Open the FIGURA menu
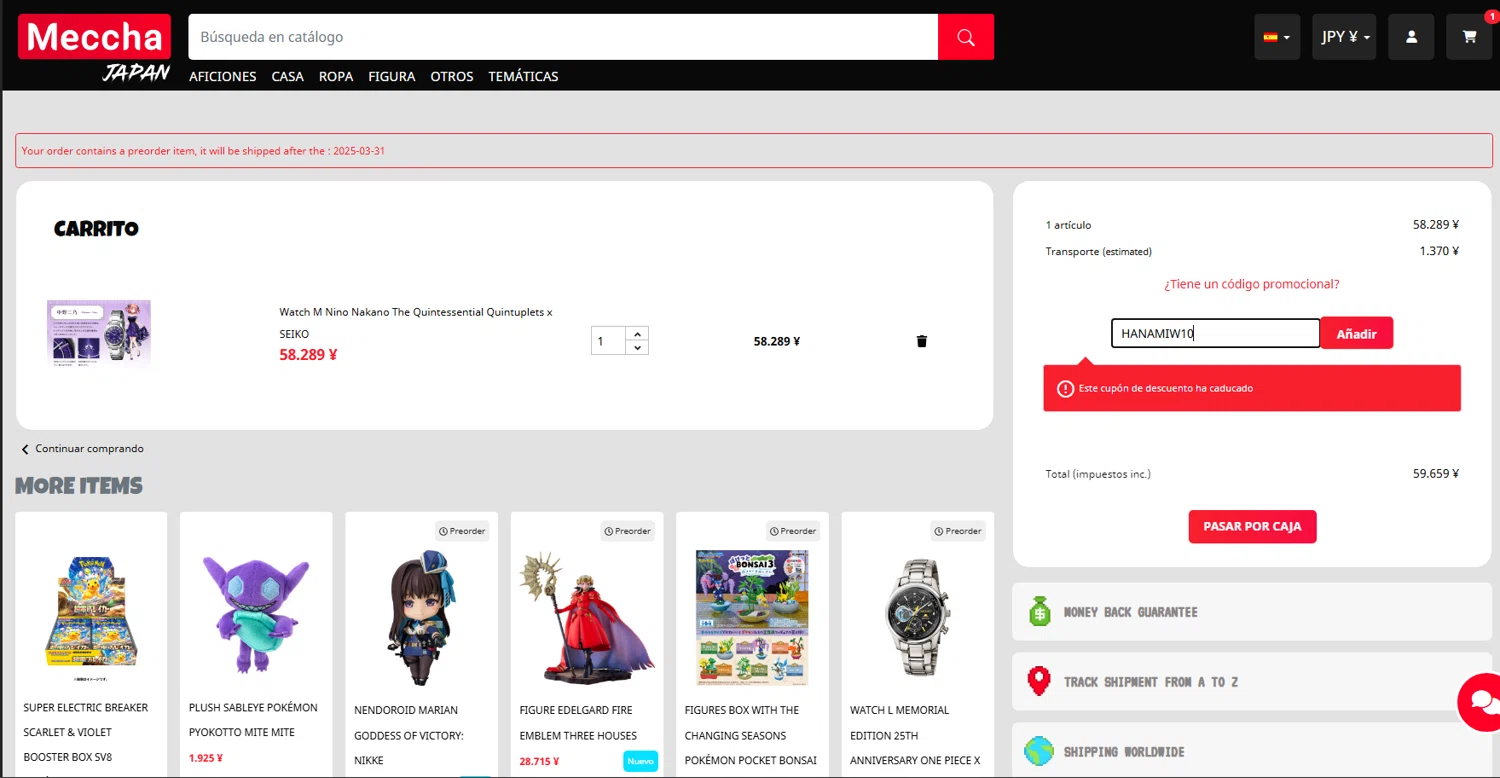 (x=392, y=76)
